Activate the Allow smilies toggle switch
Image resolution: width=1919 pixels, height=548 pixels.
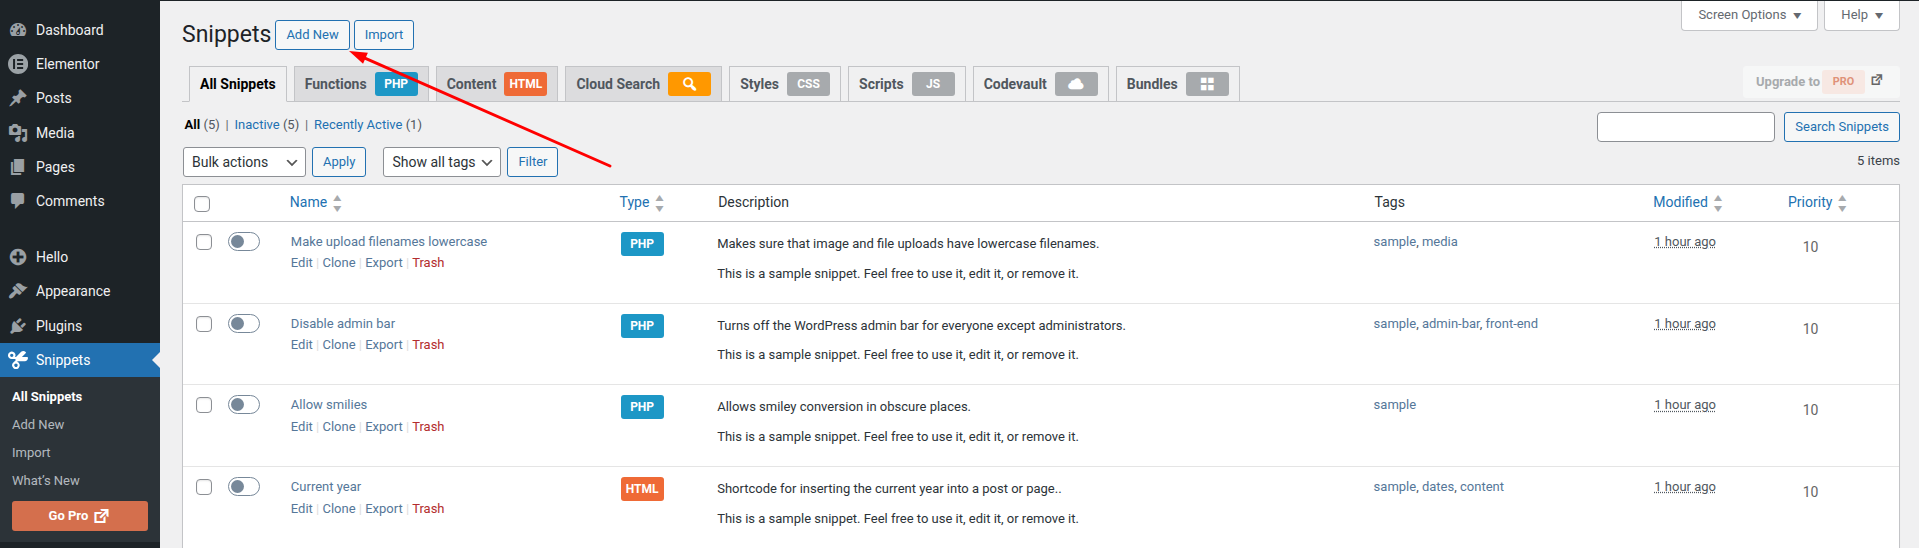point(244,405)
